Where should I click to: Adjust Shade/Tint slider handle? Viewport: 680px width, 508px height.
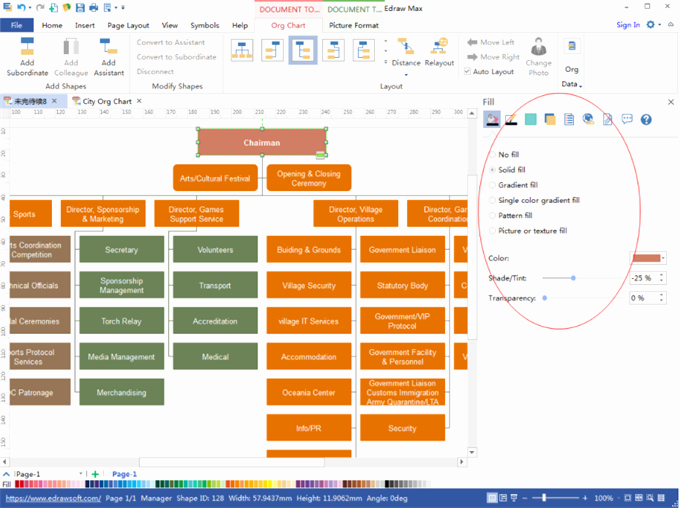coord(573,278)
